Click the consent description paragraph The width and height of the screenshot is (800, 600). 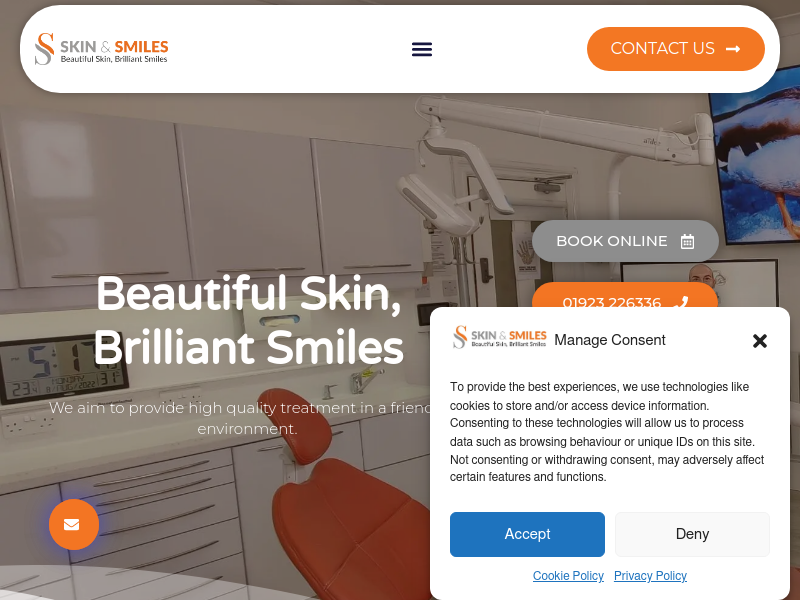coord(607,432)
